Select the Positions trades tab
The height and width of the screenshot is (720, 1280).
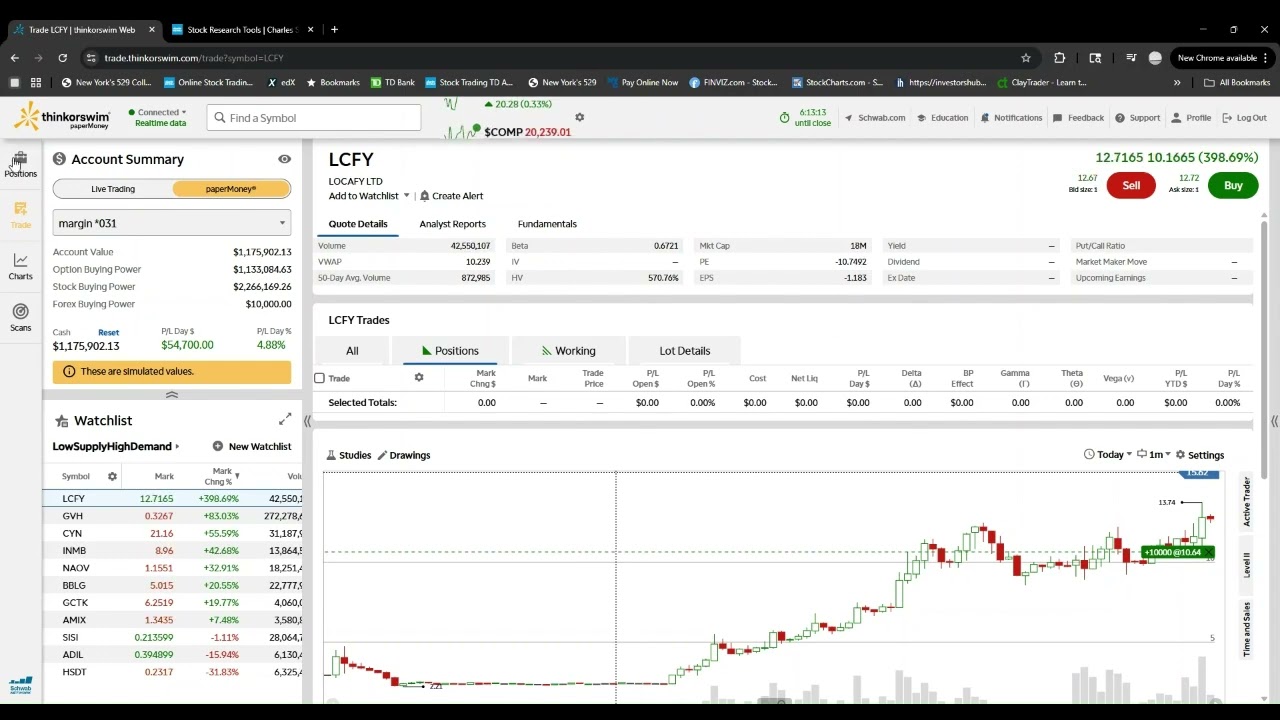click(x=449, y=351)
